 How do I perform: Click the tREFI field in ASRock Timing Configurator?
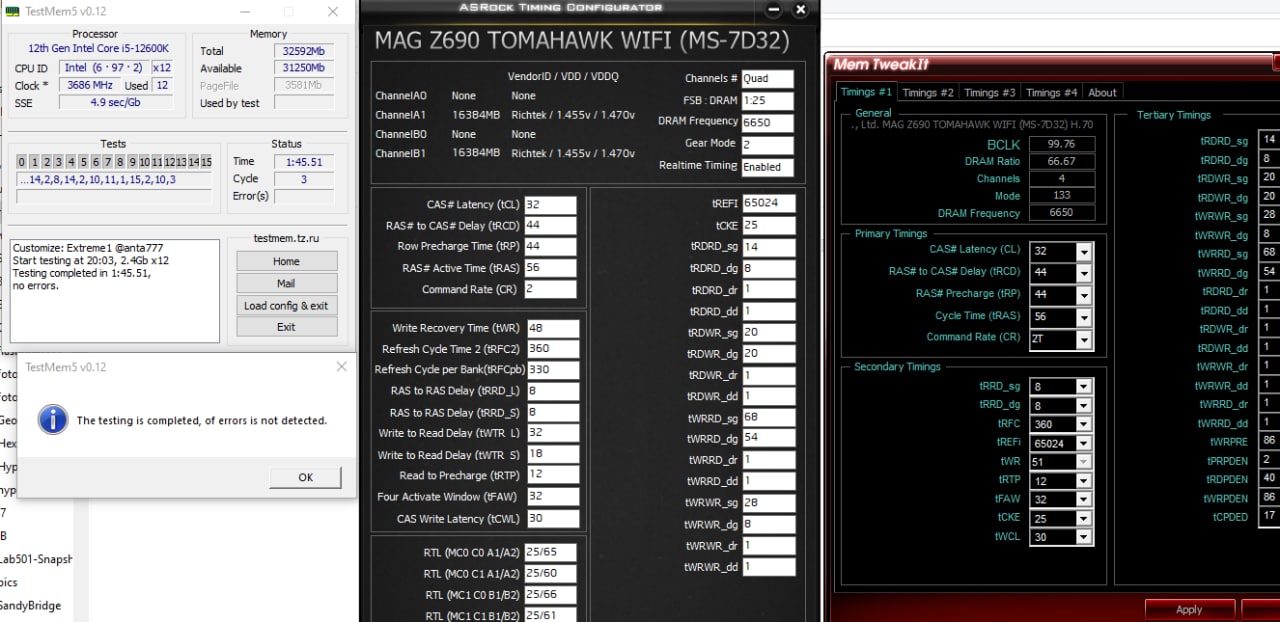click(x=768, y=203)
